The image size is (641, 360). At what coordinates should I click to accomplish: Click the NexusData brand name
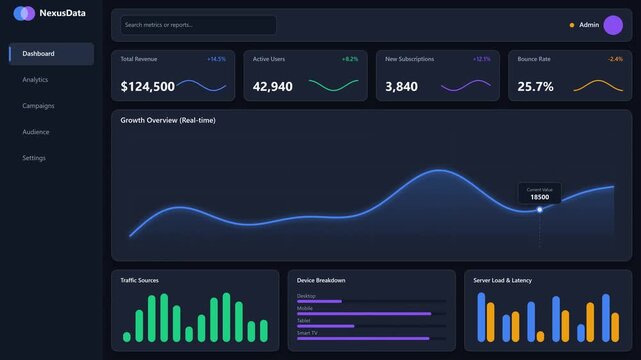[63, 13]
